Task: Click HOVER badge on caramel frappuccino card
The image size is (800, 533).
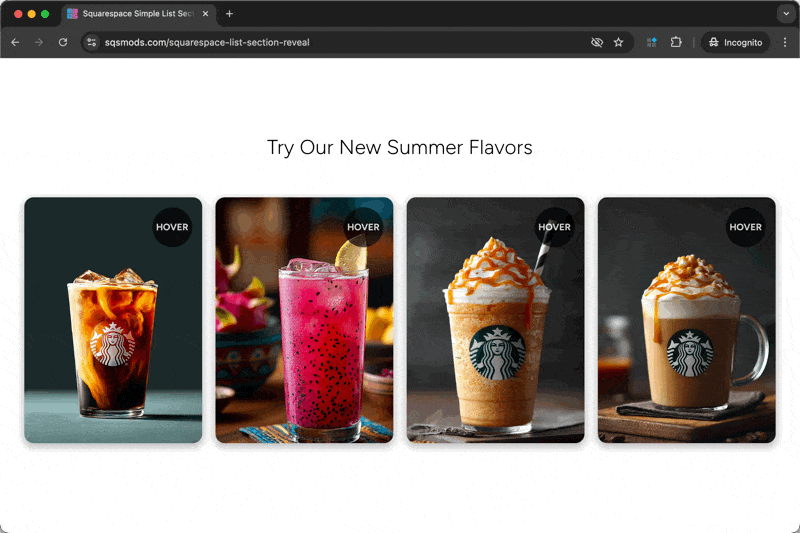Action: coord(555,227)
